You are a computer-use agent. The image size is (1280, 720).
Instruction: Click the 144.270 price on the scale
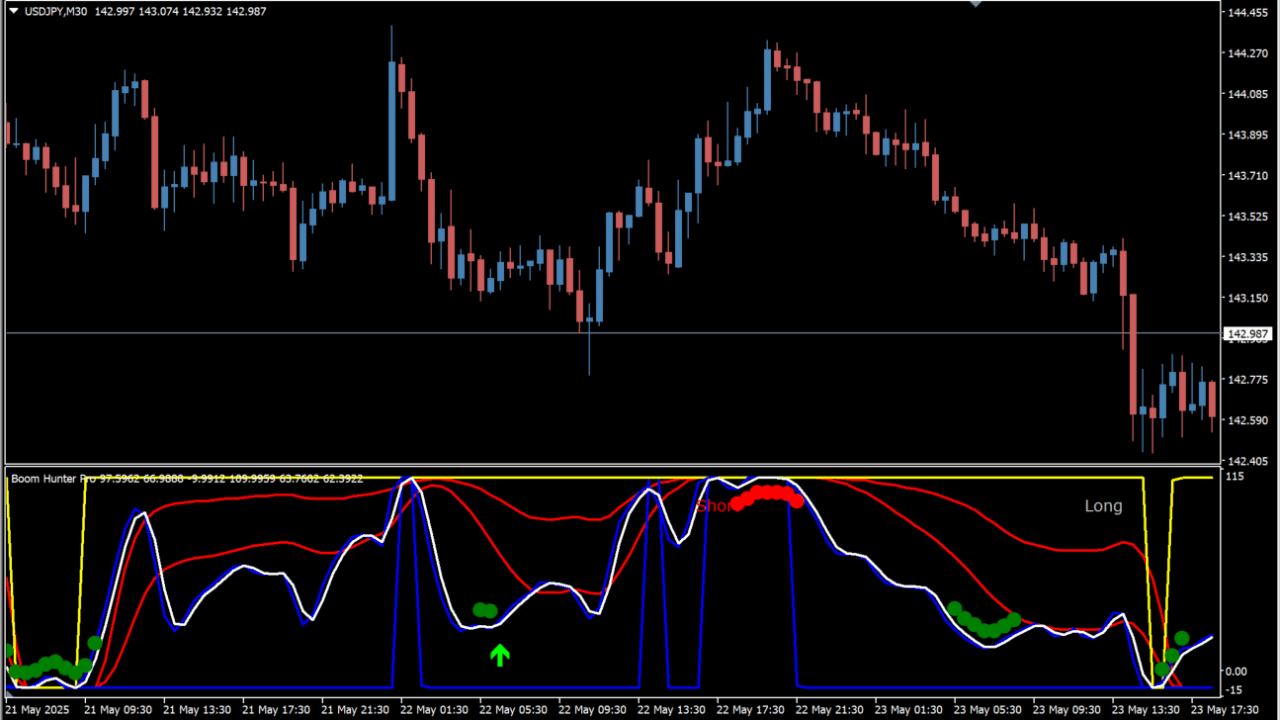(x=1248, y=54)
